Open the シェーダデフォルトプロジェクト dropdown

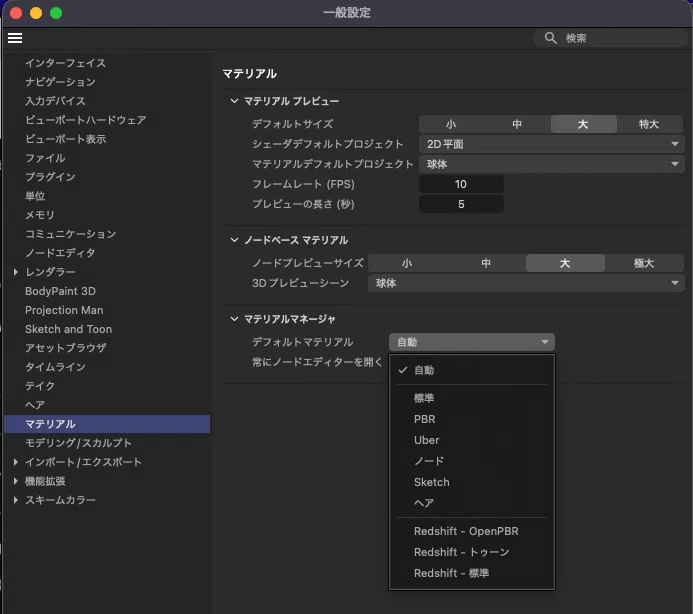(550, 144)
